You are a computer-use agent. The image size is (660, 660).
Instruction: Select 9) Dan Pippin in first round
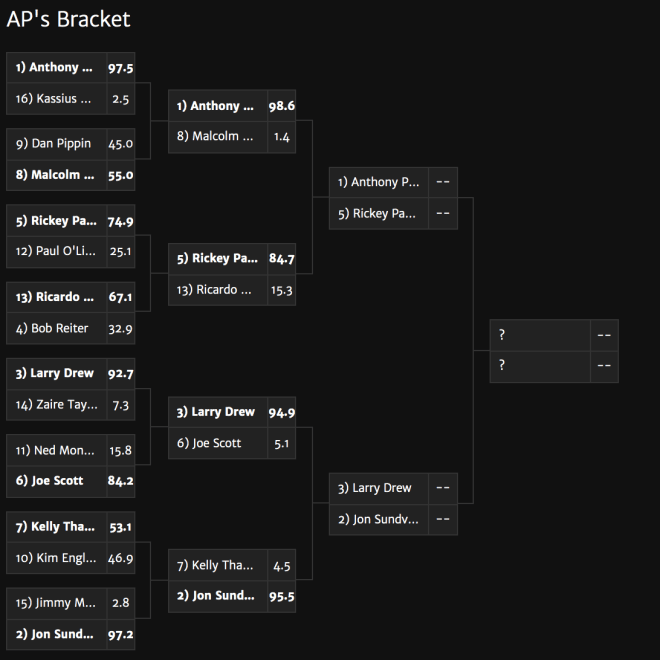tap(71, 144)
